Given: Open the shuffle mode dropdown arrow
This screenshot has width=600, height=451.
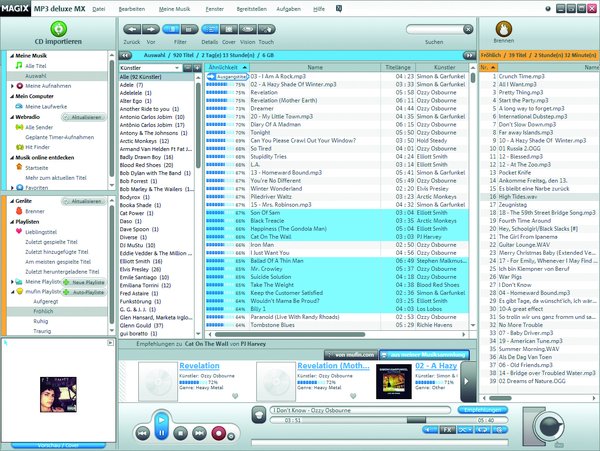Looking at the screenshot, I should coord(470,430).
